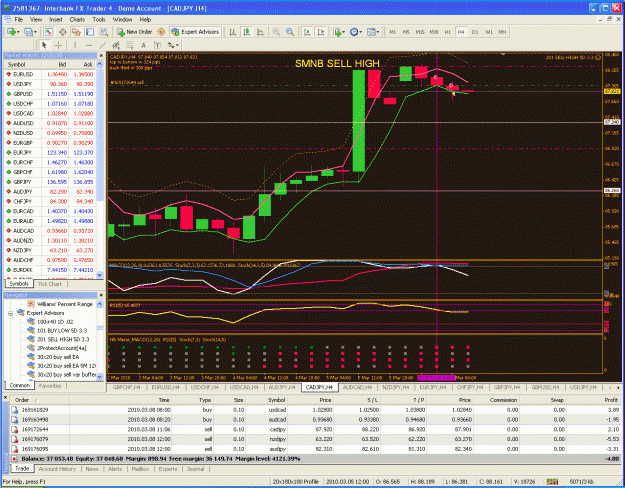Select the D1 timeframe
The width and height of the screenshot is (625, 488).
[x=475, y=32]
